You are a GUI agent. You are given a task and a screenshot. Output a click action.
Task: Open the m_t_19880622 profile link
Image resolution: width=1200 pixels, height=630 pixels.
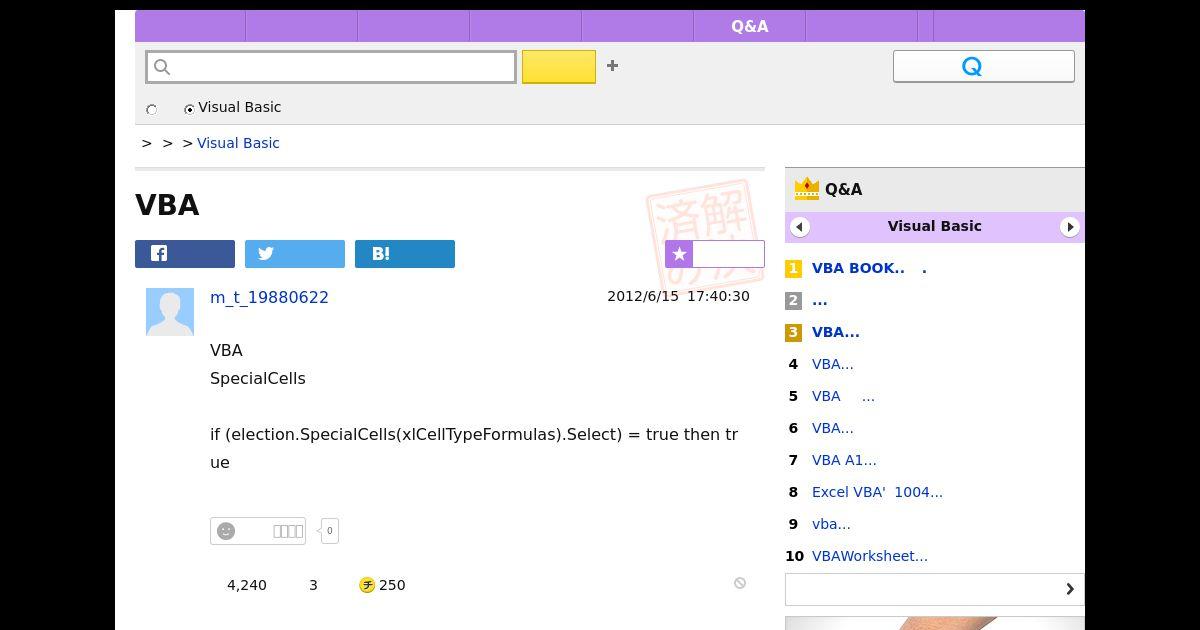(269, 297)
